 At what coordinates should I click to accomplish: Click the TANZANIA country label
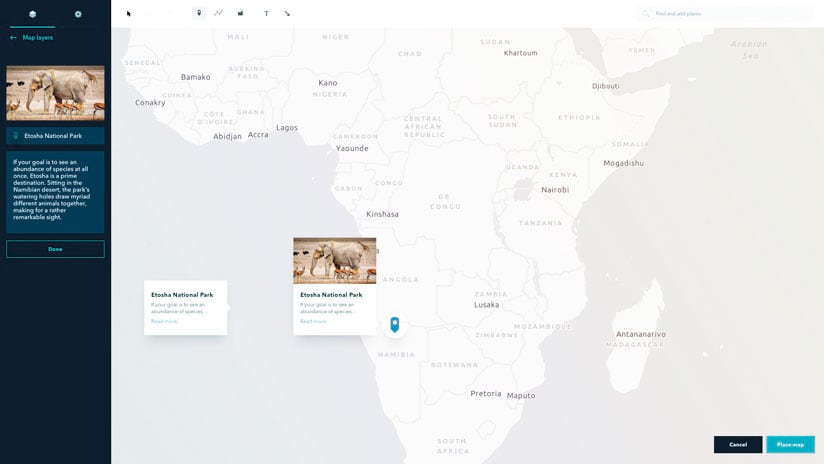pos(541,223)
